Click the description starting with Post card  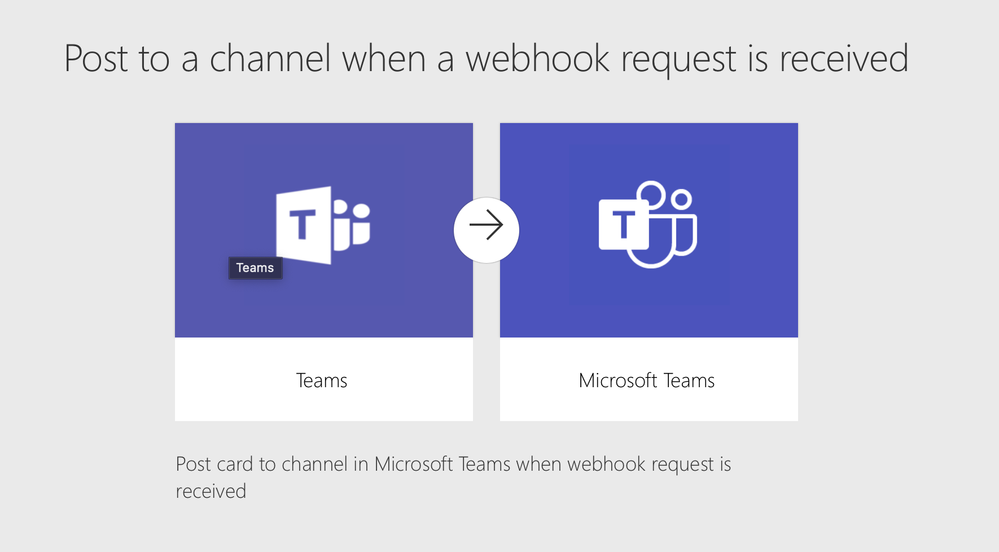tap(453, 477)
